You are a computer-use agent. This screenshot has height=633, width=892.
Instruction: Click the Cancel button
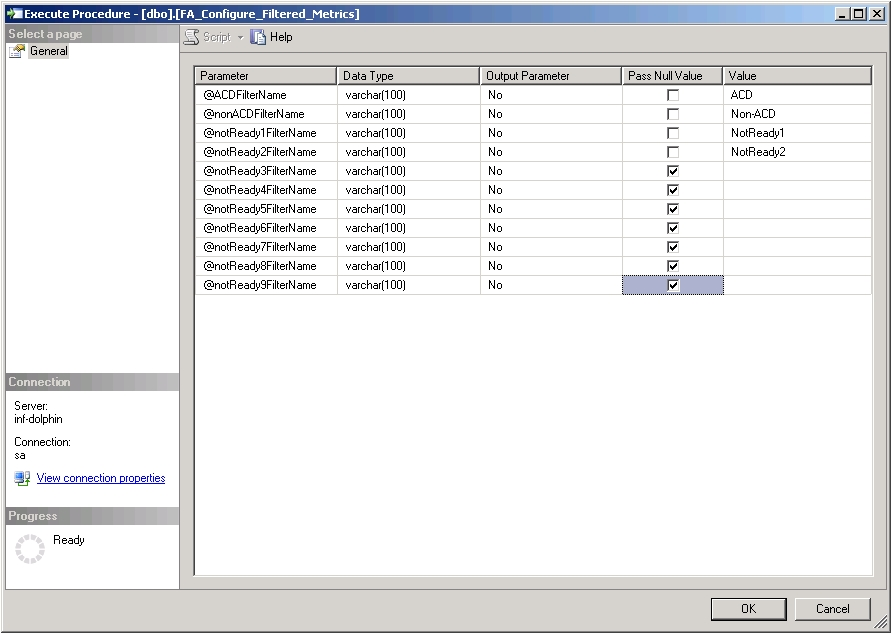tap(832, 609)
